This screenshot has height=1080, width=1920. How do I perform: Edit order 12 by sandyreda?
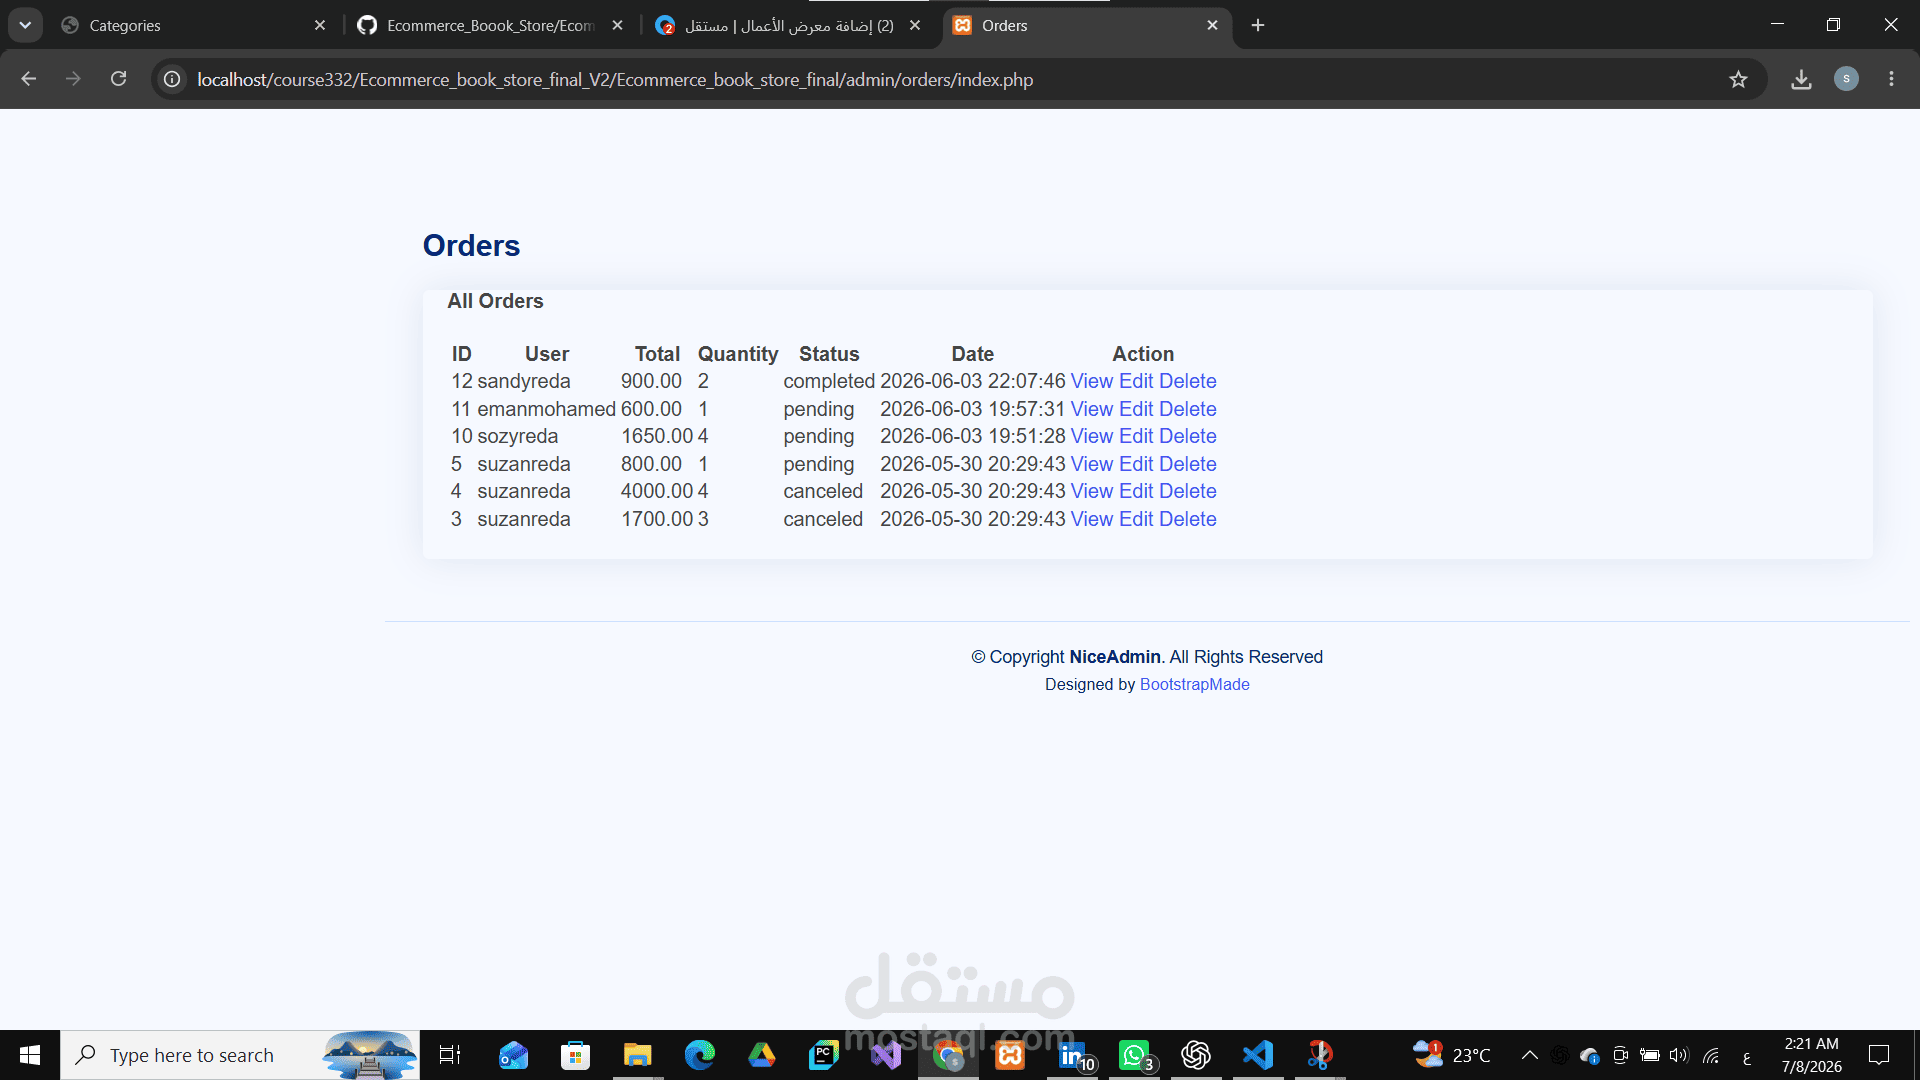(1136, 381)
